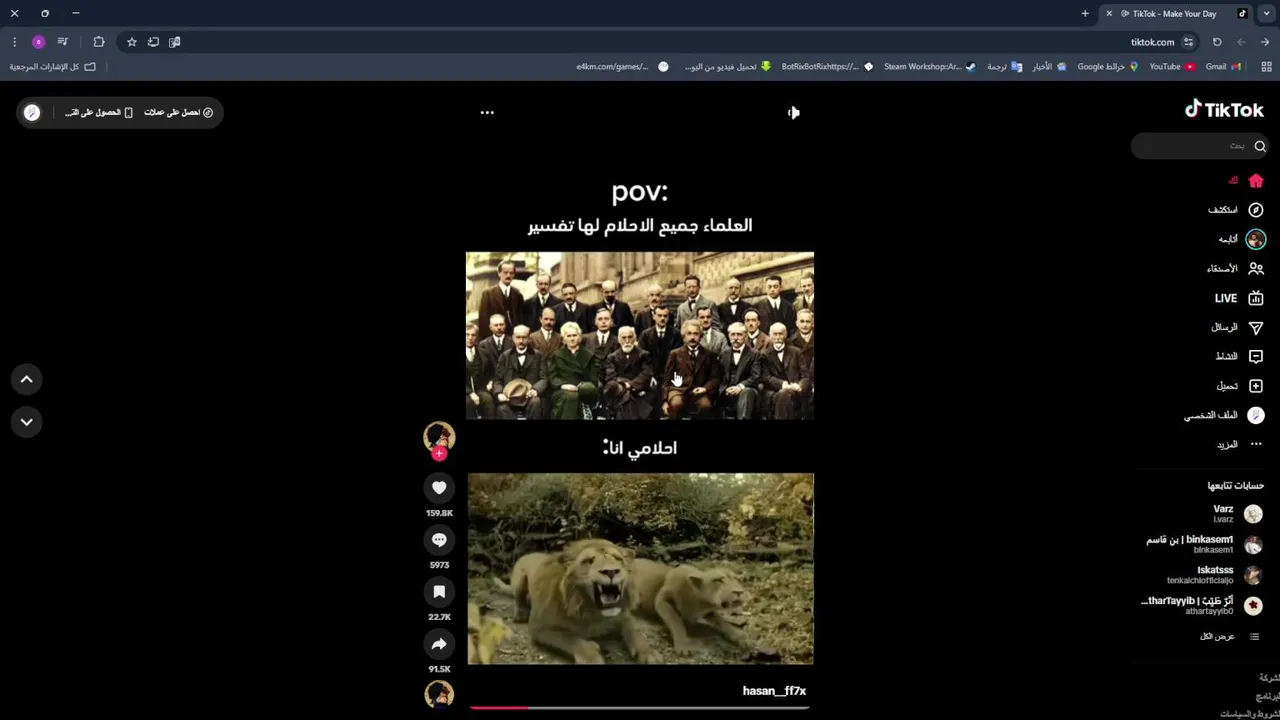
Task: Open the Google Maps (خرائط) bookmark
Action: (1108, 67)
